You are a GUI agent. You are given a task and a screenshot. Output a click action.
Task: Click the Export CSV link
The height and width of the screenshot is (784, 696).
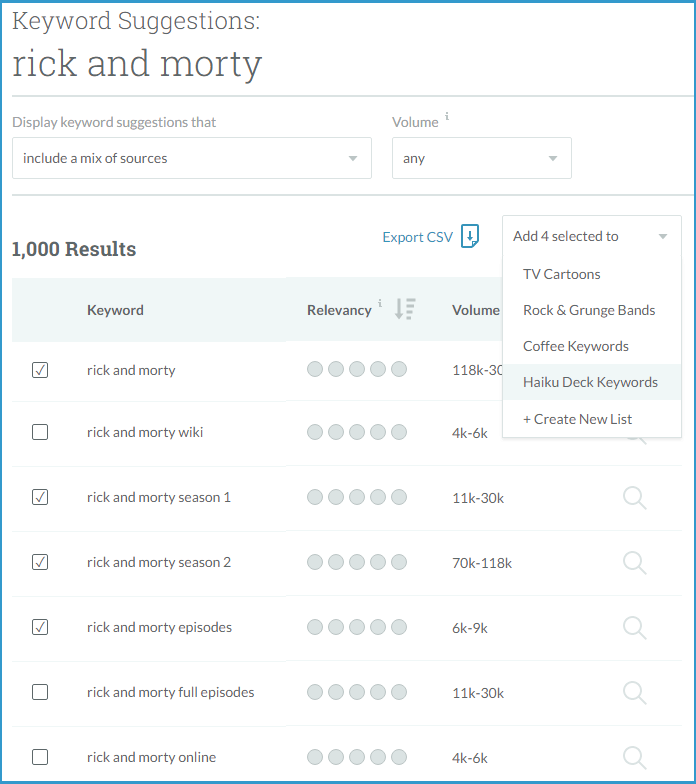point(417,237)
